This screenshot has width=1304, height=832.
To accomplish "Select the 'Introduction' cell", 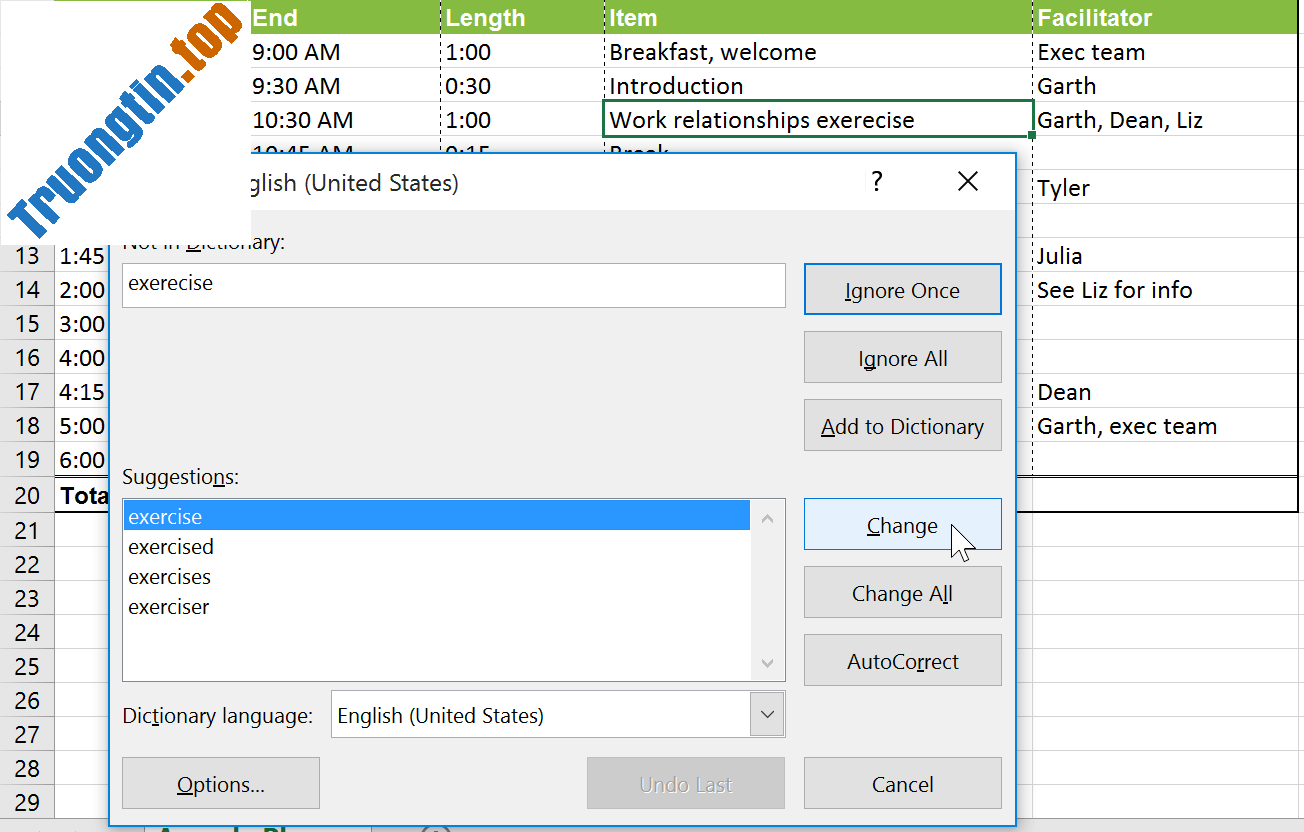I will (818, 86).
